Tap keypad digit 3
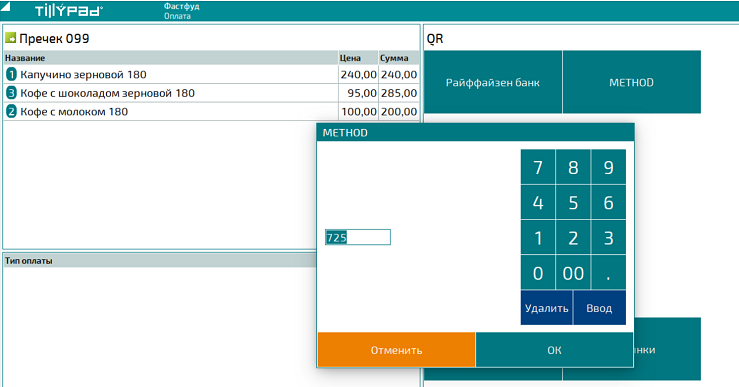Screen dimensions: 739x387 click(608, 238)
